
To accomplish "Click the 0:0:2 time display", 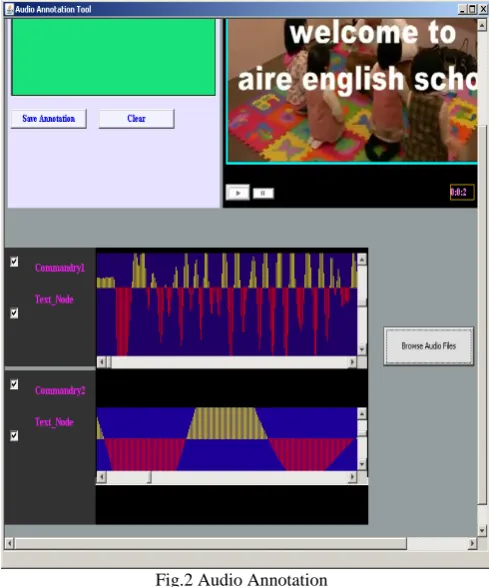I will (462, 192).
